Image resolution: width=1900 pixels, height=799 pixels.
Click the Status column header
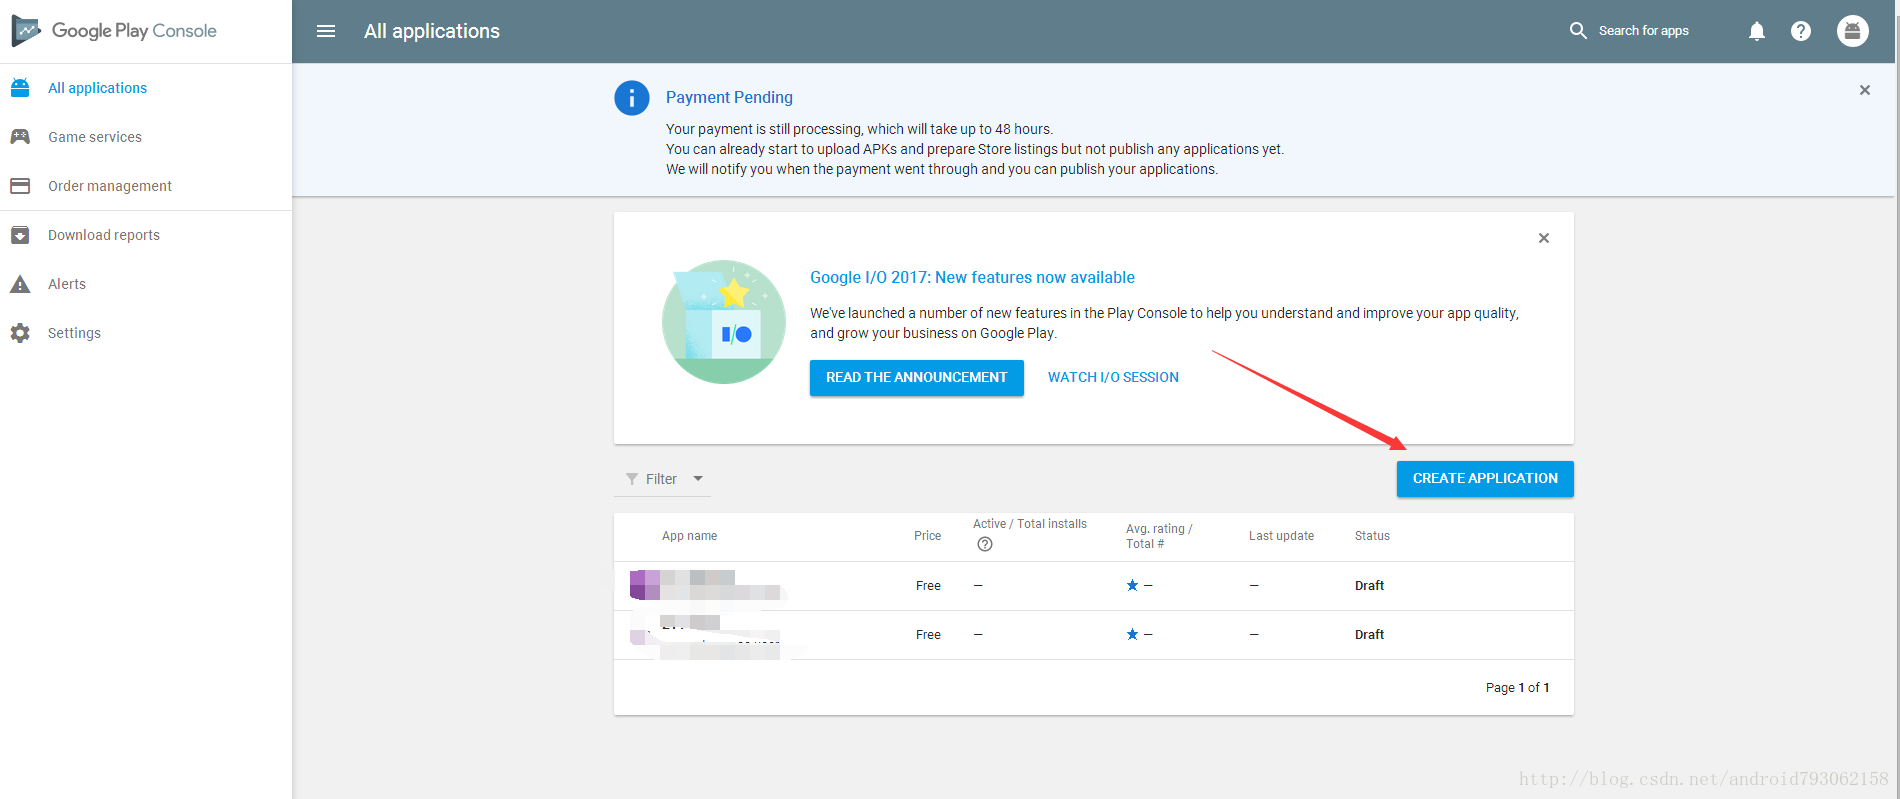[x=1372, y=536]
